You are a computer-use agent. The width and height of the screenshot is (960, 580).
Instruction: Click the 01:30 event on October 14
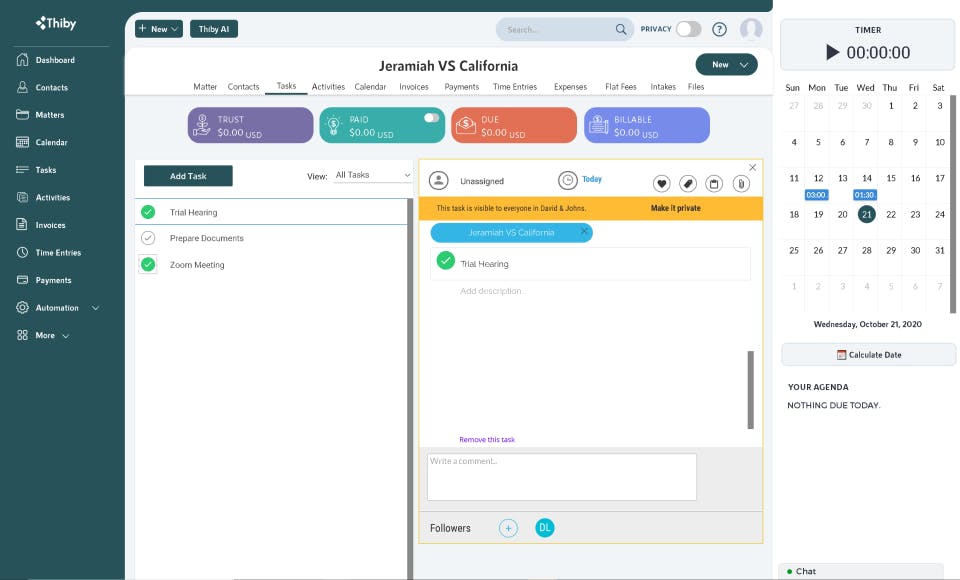[x=864, y=195]
